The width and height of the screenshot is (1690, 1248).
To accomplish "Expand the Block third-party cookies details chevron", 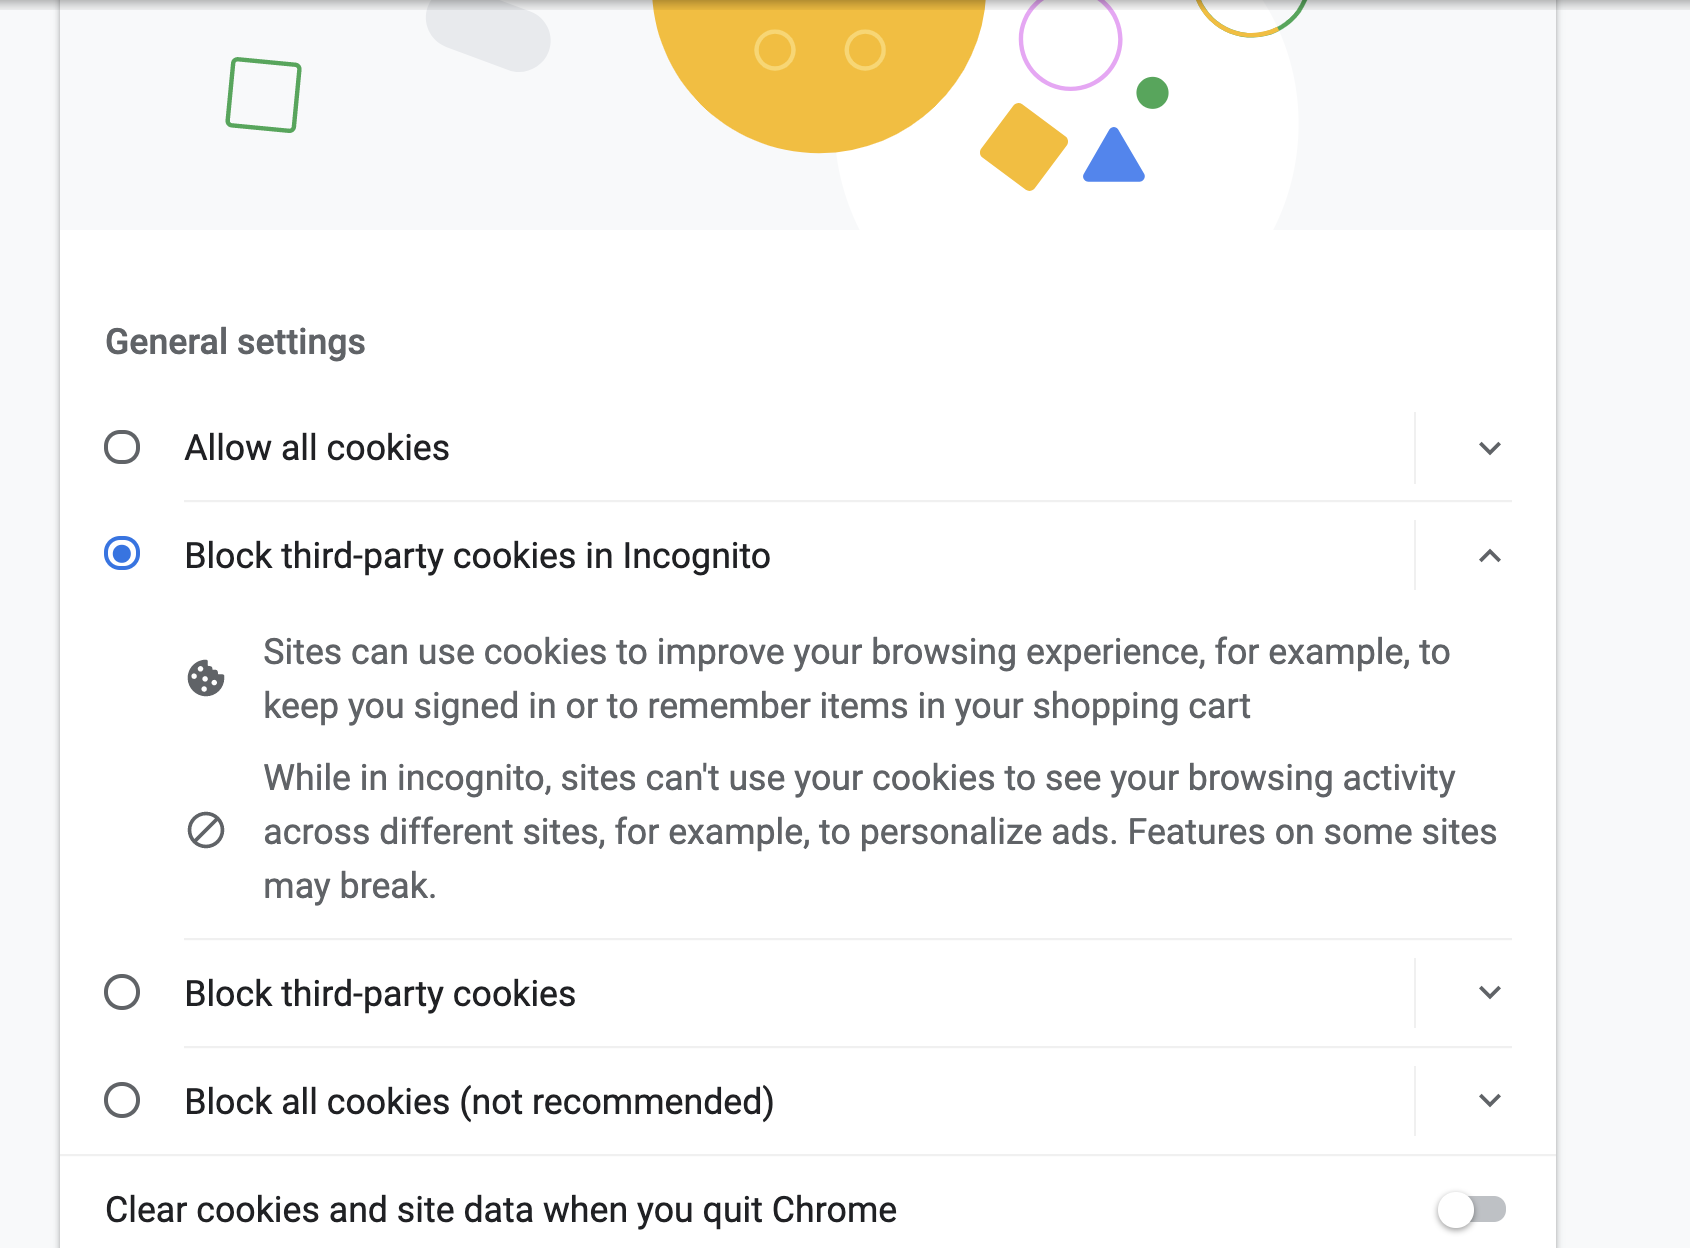I will point(1489,993).
